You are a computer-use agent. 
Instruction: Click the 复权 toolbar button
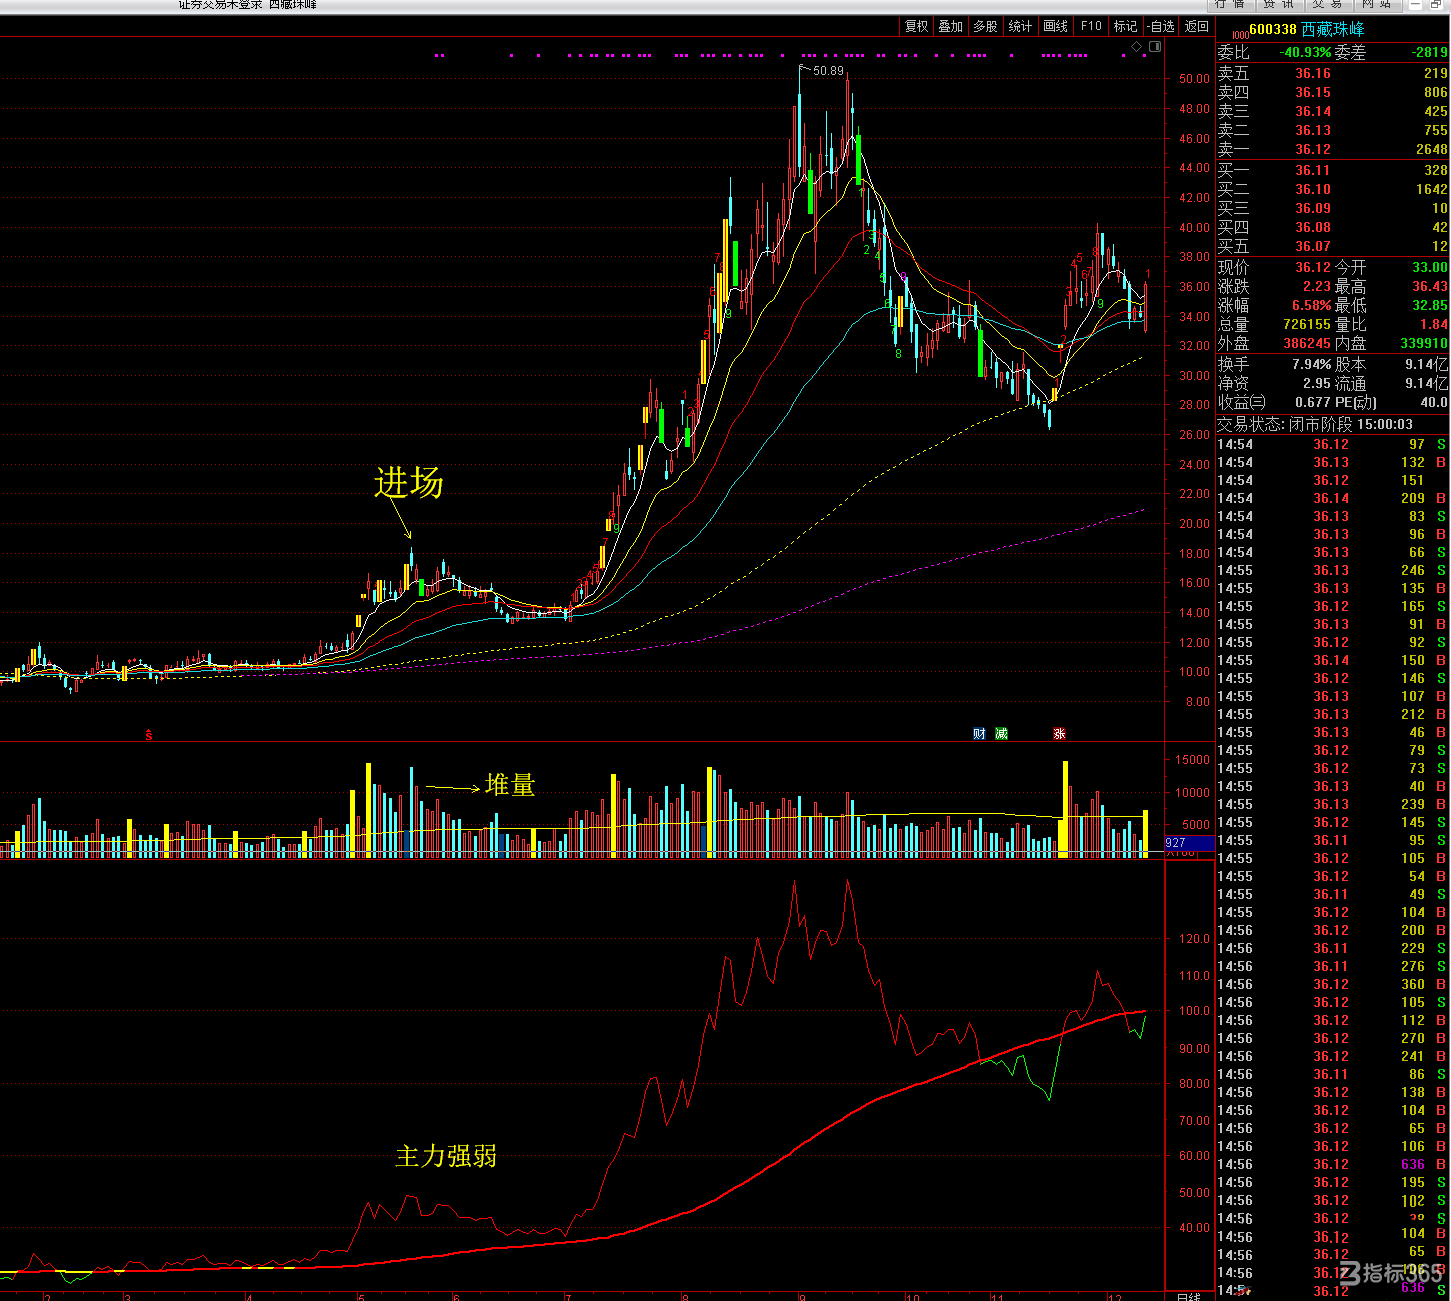tap(916, 26)
